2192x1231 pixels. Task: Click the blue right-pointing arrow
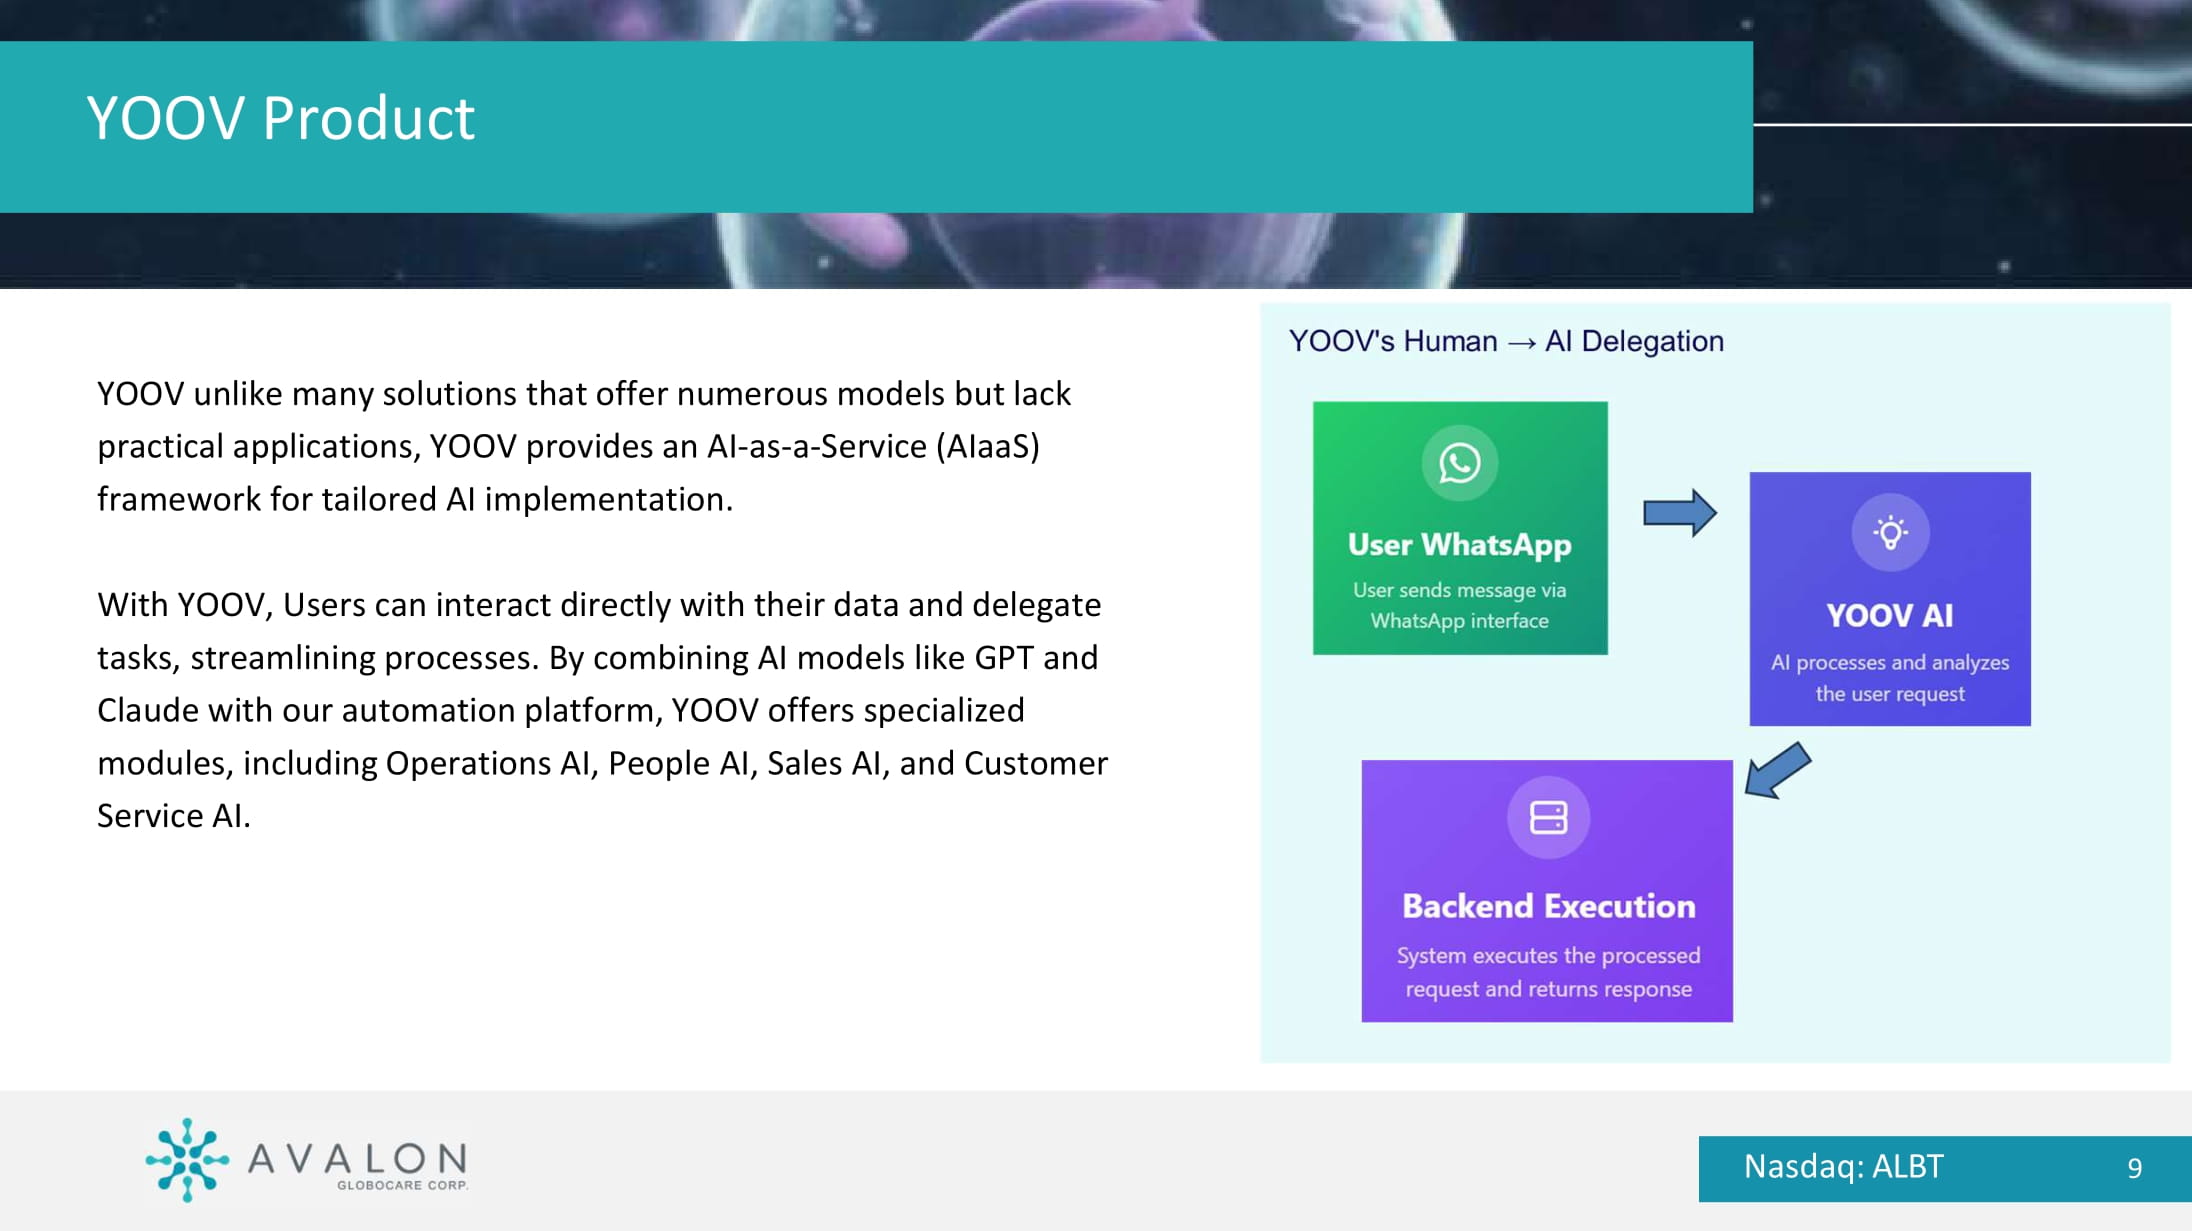coord(1679,513)
